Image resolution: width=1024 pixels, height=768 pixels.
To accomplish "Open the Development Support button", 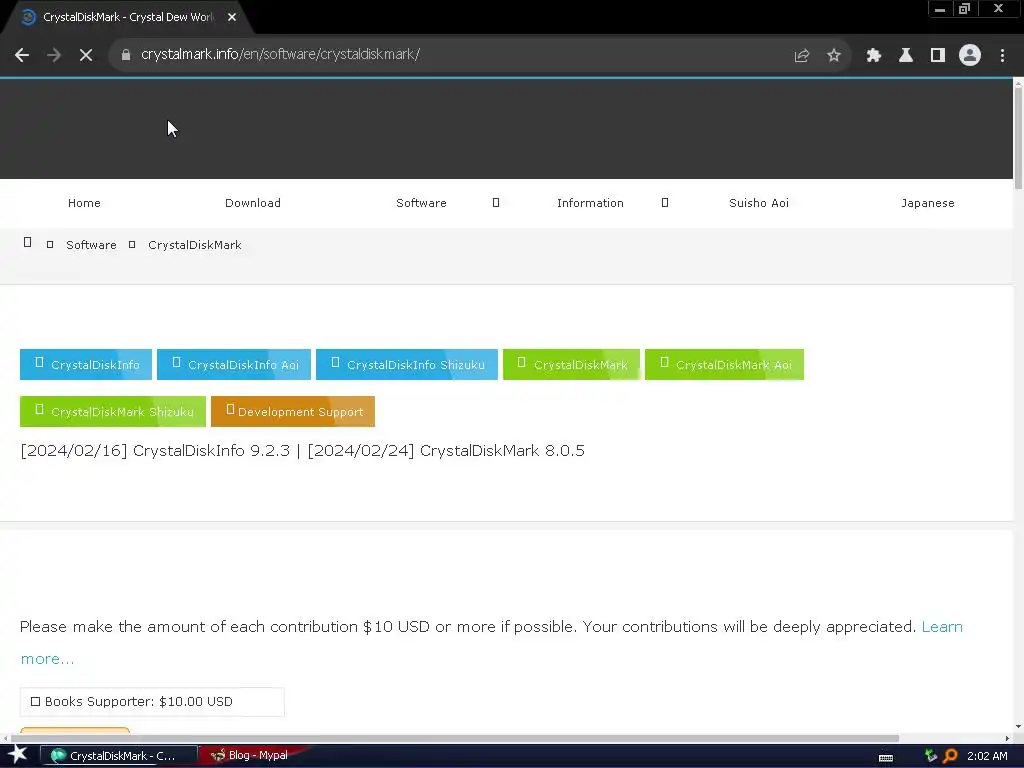I will pyautogui.click(x=293, y=411).
